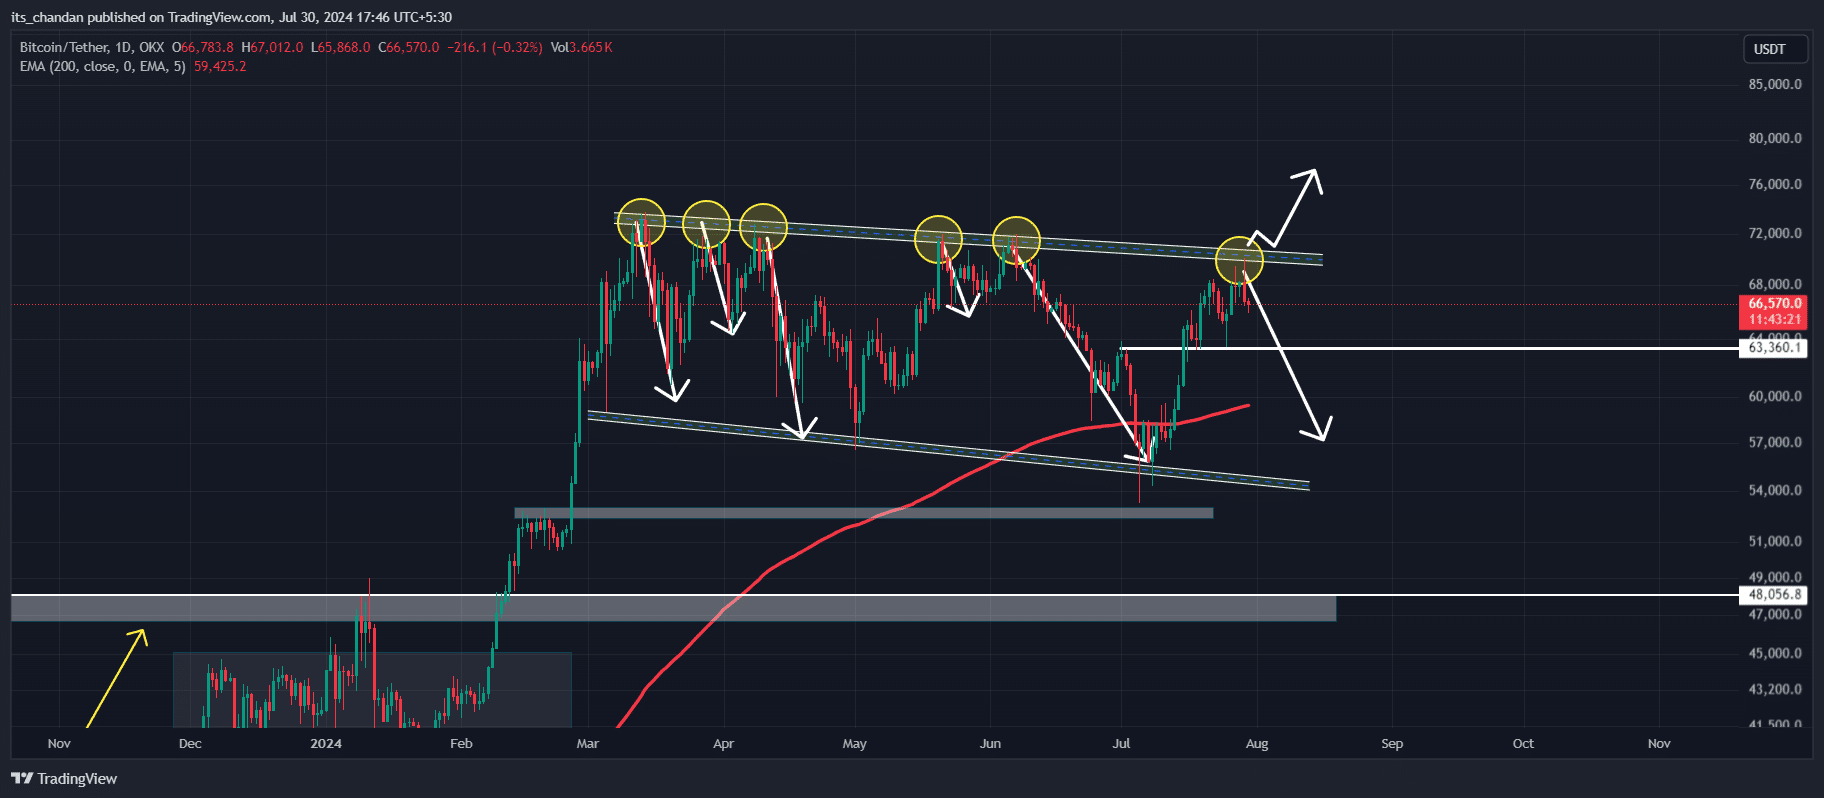Click the Apr label on time axis

[x=723, y=743]
